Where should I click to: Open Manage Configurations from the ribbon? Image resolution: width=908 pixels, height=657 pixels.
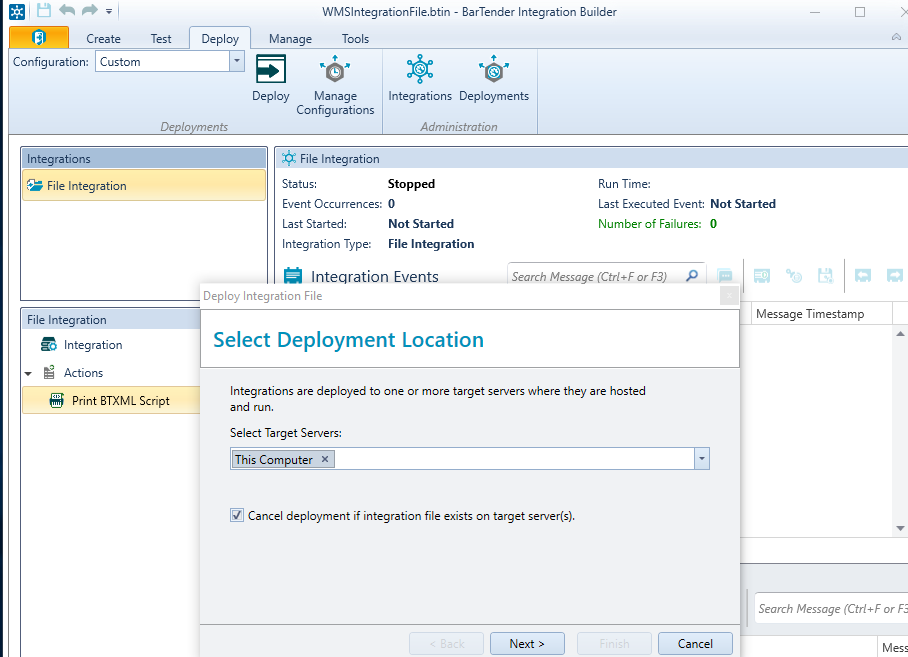point(335,86)
